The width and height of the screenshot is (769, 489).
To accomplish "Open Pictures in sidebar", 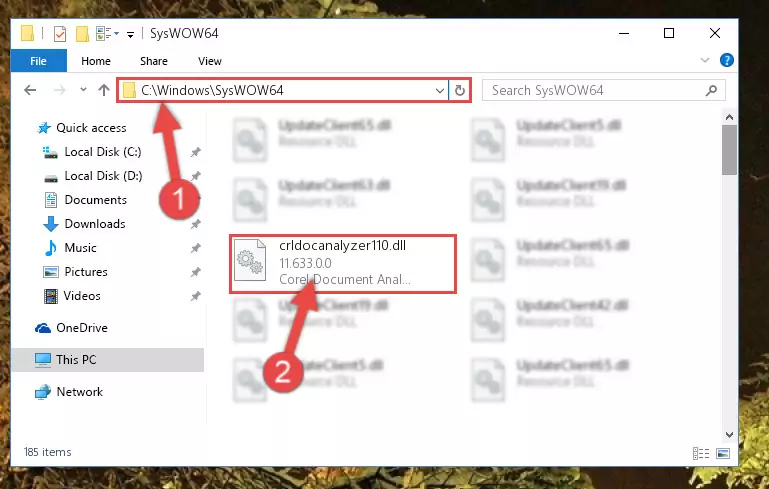I will [x=86, y=272].
